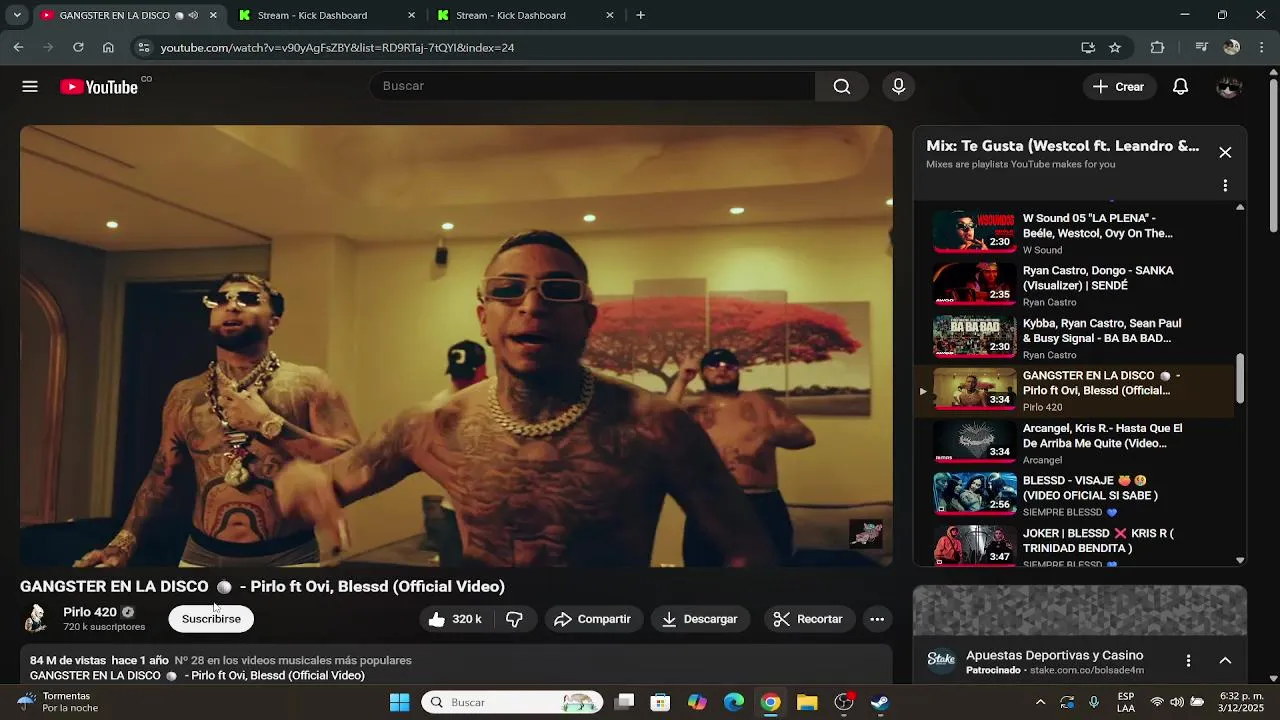This screenshot has width=1280, height=720.
Task: Open the Chrome profile avatar
Action: click(x=1232, y=47)
